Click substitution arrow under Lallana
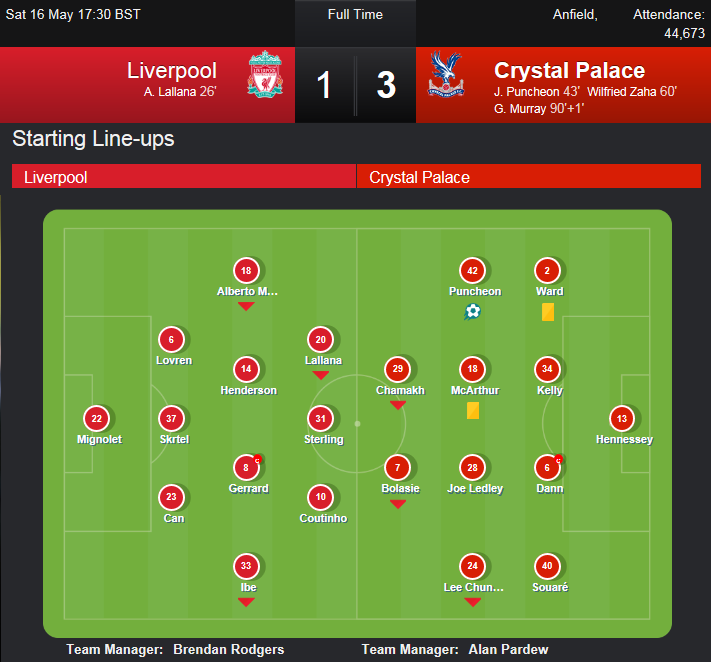The width and height of the screenshot is (711, 663). coord(321,375)
